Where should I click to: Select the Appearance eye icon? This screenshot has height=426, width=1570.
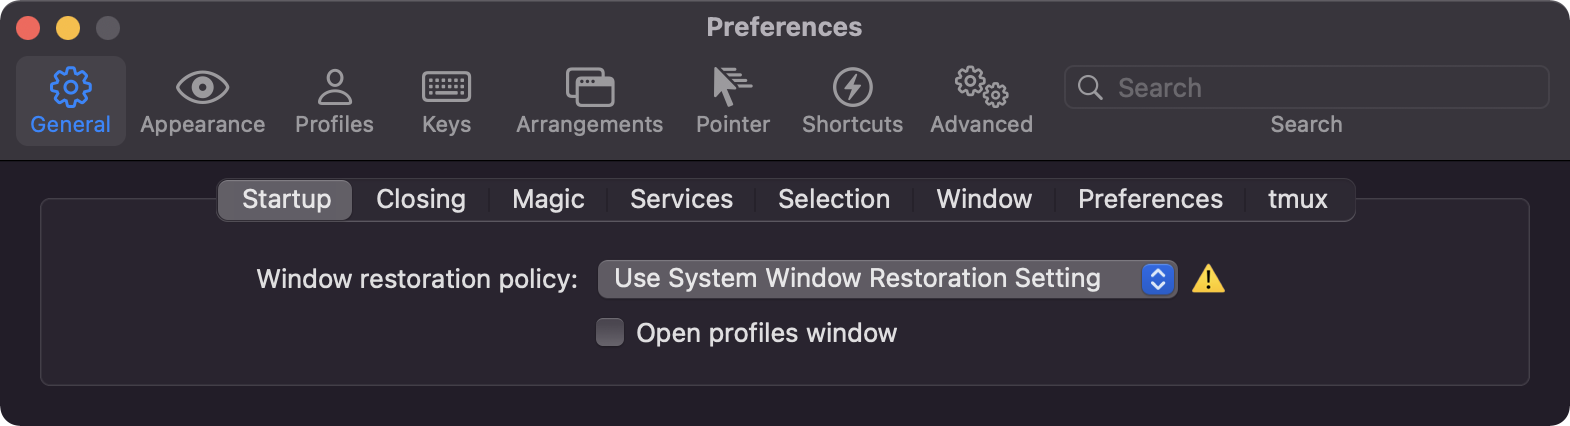(202, 88)
